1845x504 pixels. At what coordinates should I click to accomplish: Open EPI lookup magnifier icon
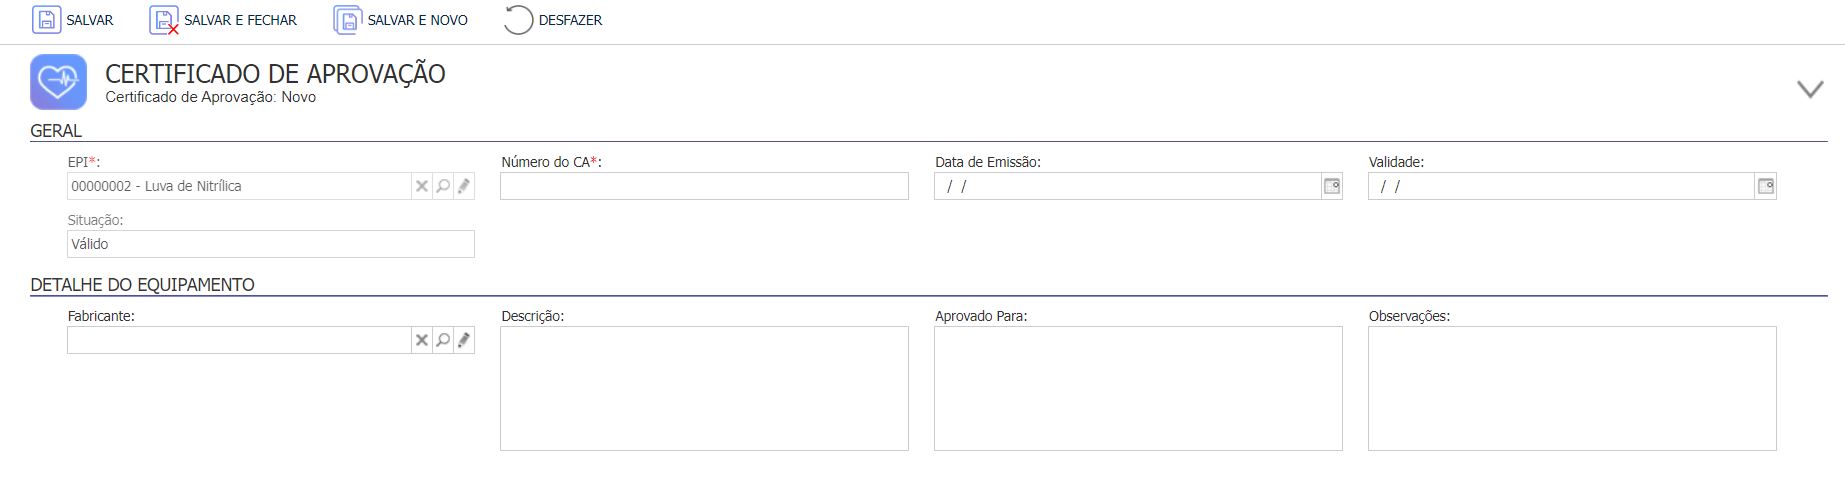pyautogui.click(x=443, y=186)
